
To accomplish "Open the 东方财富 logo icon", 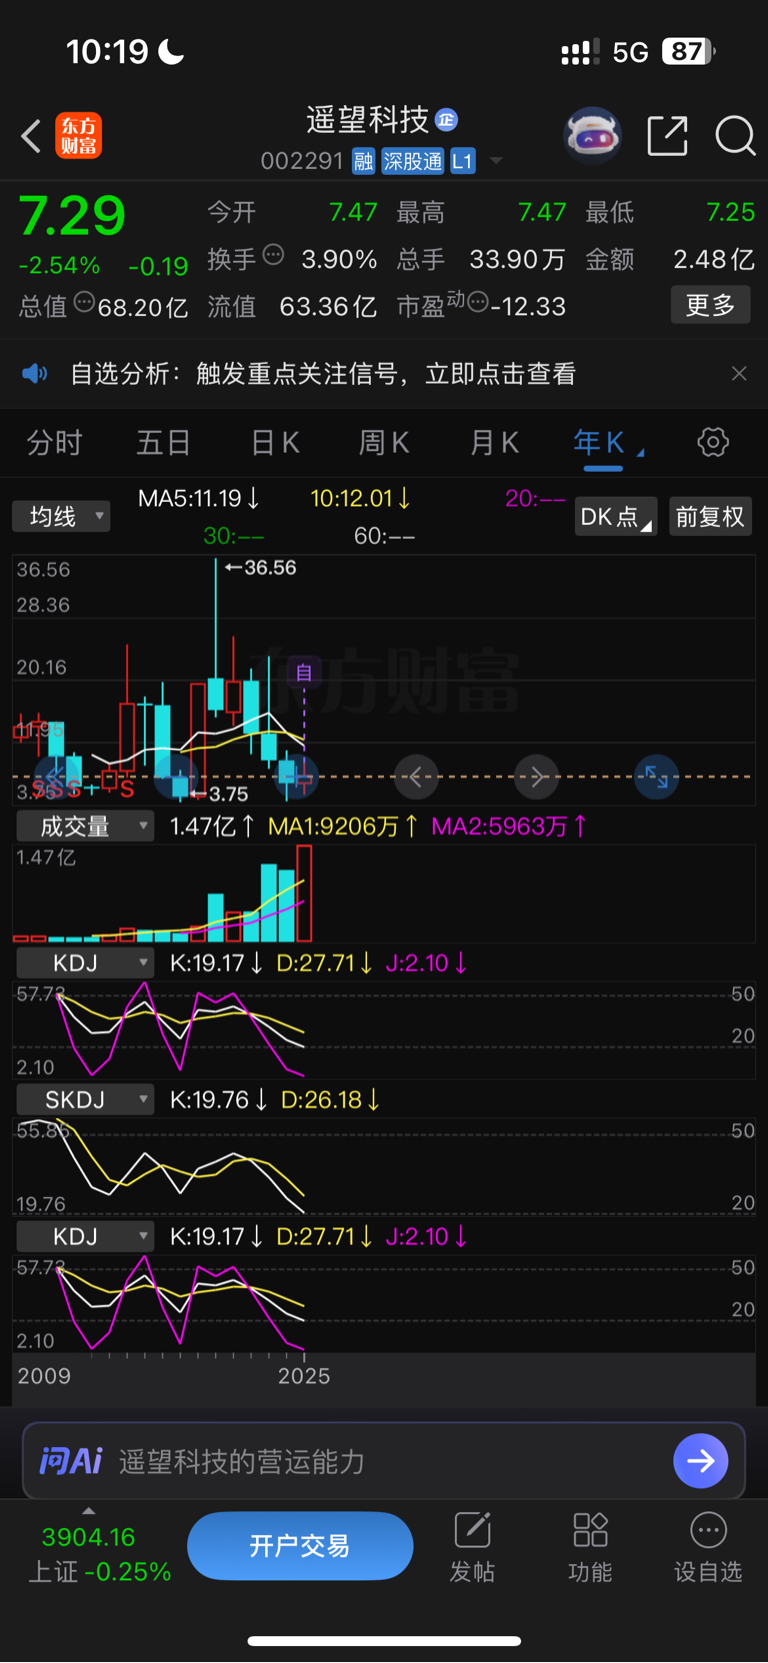I will point(78,136).
